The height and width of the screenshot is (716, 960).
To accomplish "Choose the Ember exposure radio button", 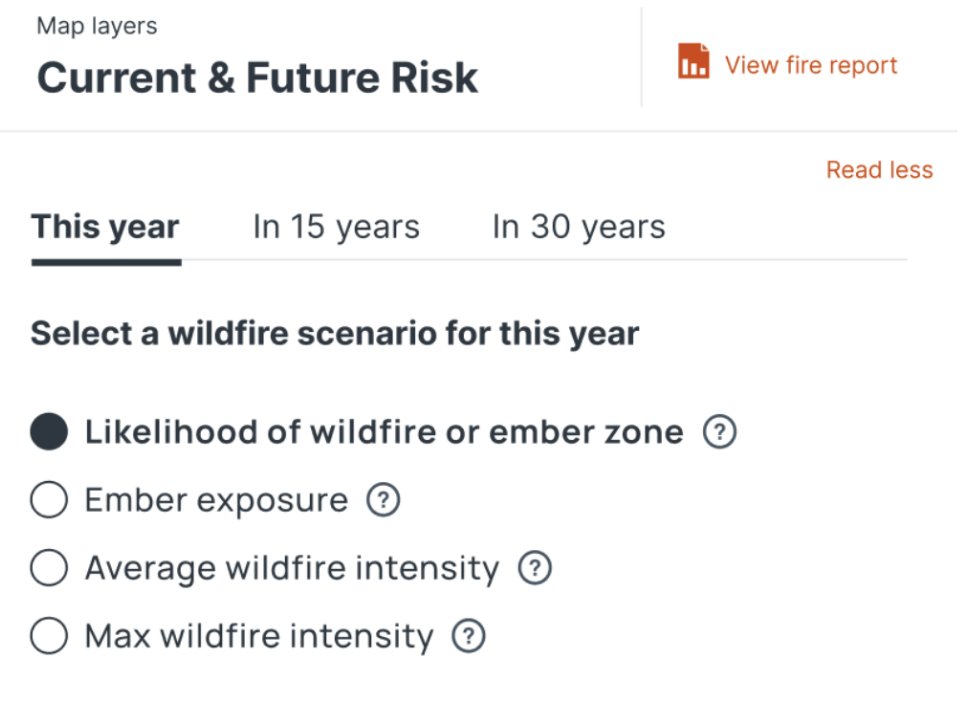I will (x=49, y=500).
